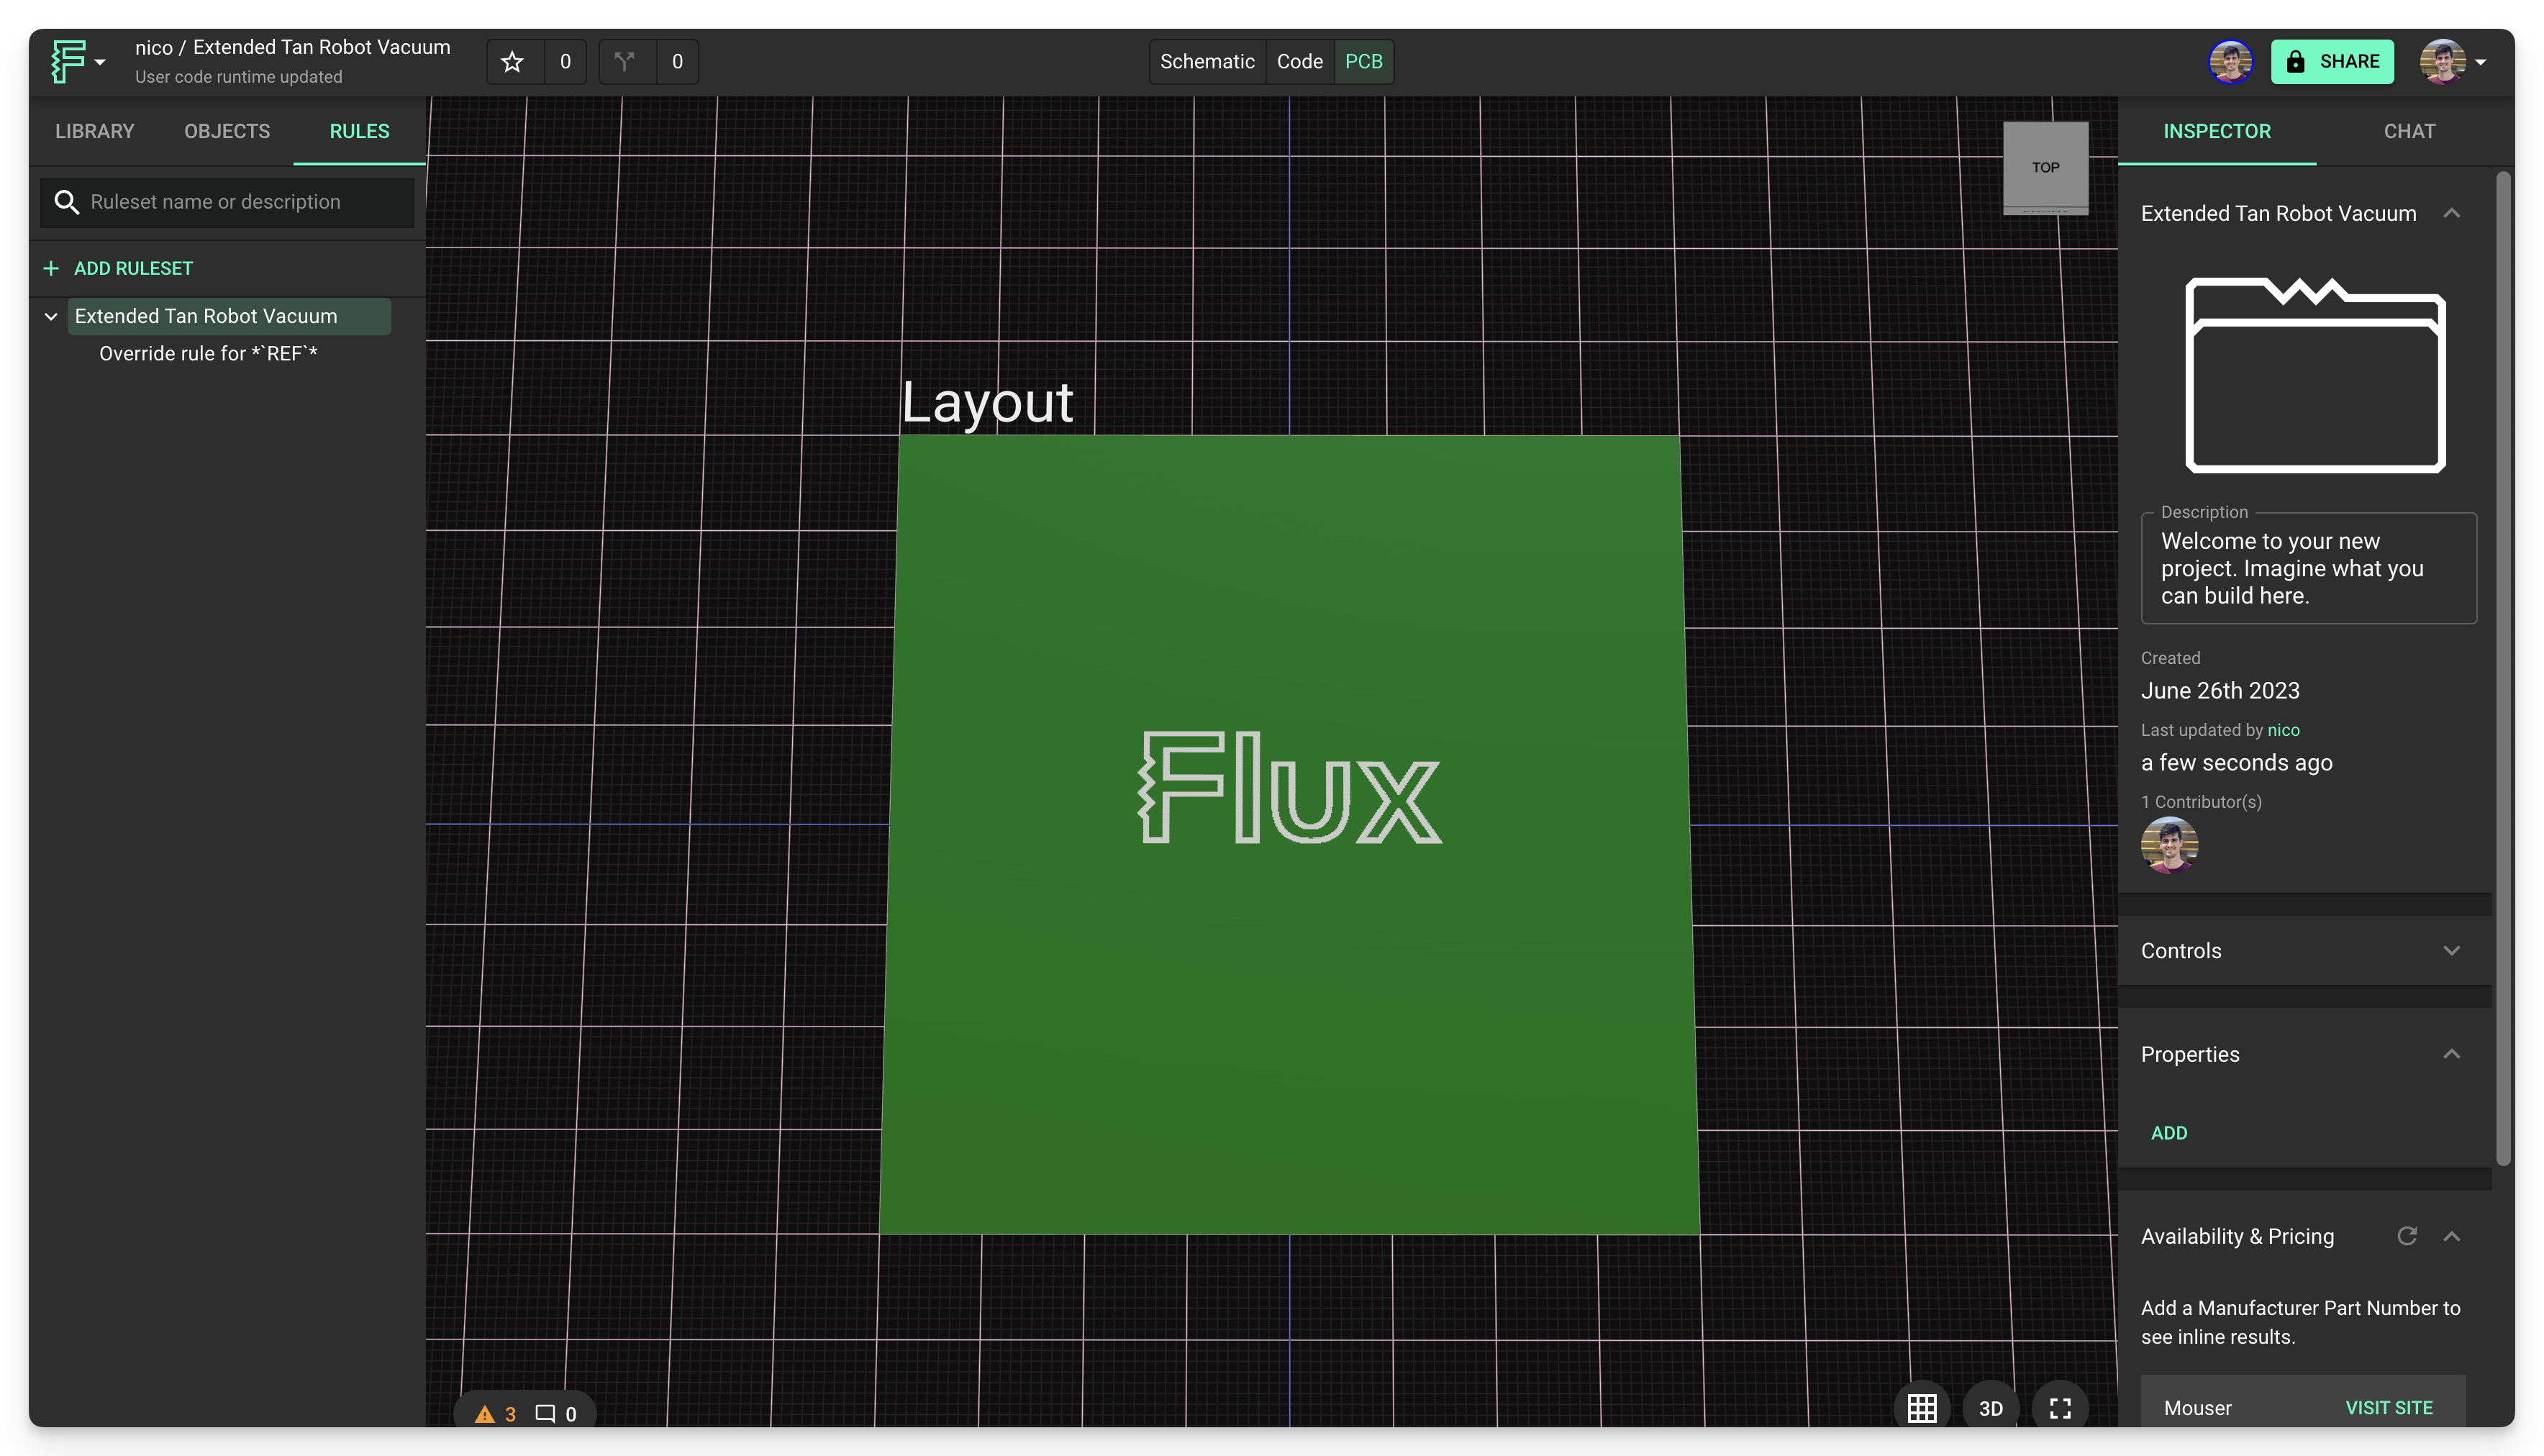Click the project folder thumbnail image
This screenshot has width=2544, height=1456.
(2315, 375)
